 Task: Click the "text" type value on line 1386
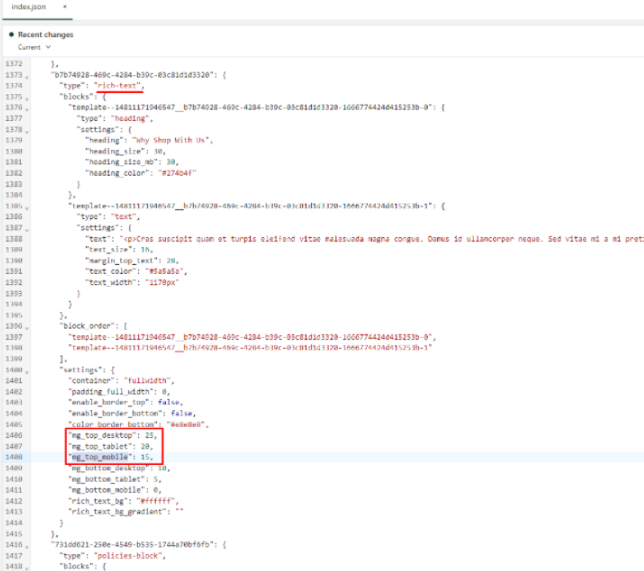click(x=123, y=216)
